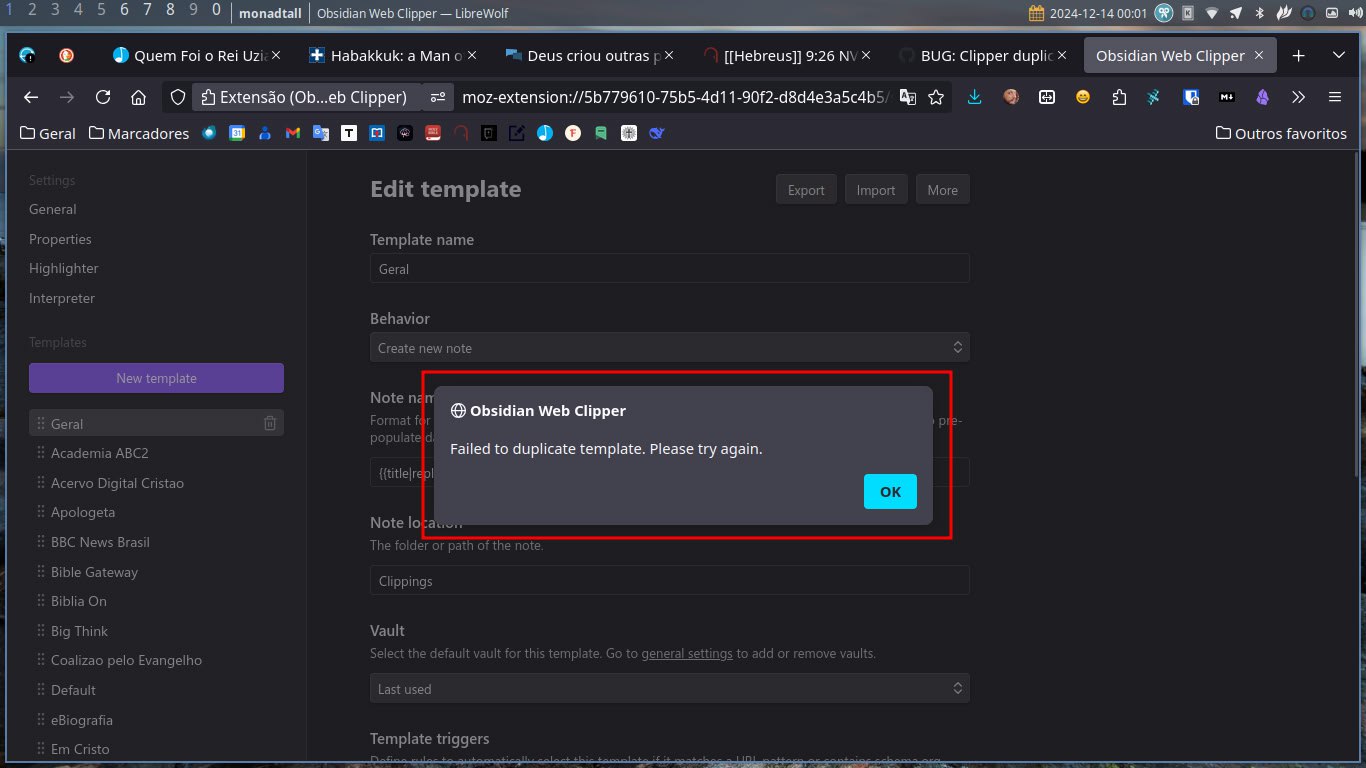Open the Behavior dropdown

[x=669, y=348]
